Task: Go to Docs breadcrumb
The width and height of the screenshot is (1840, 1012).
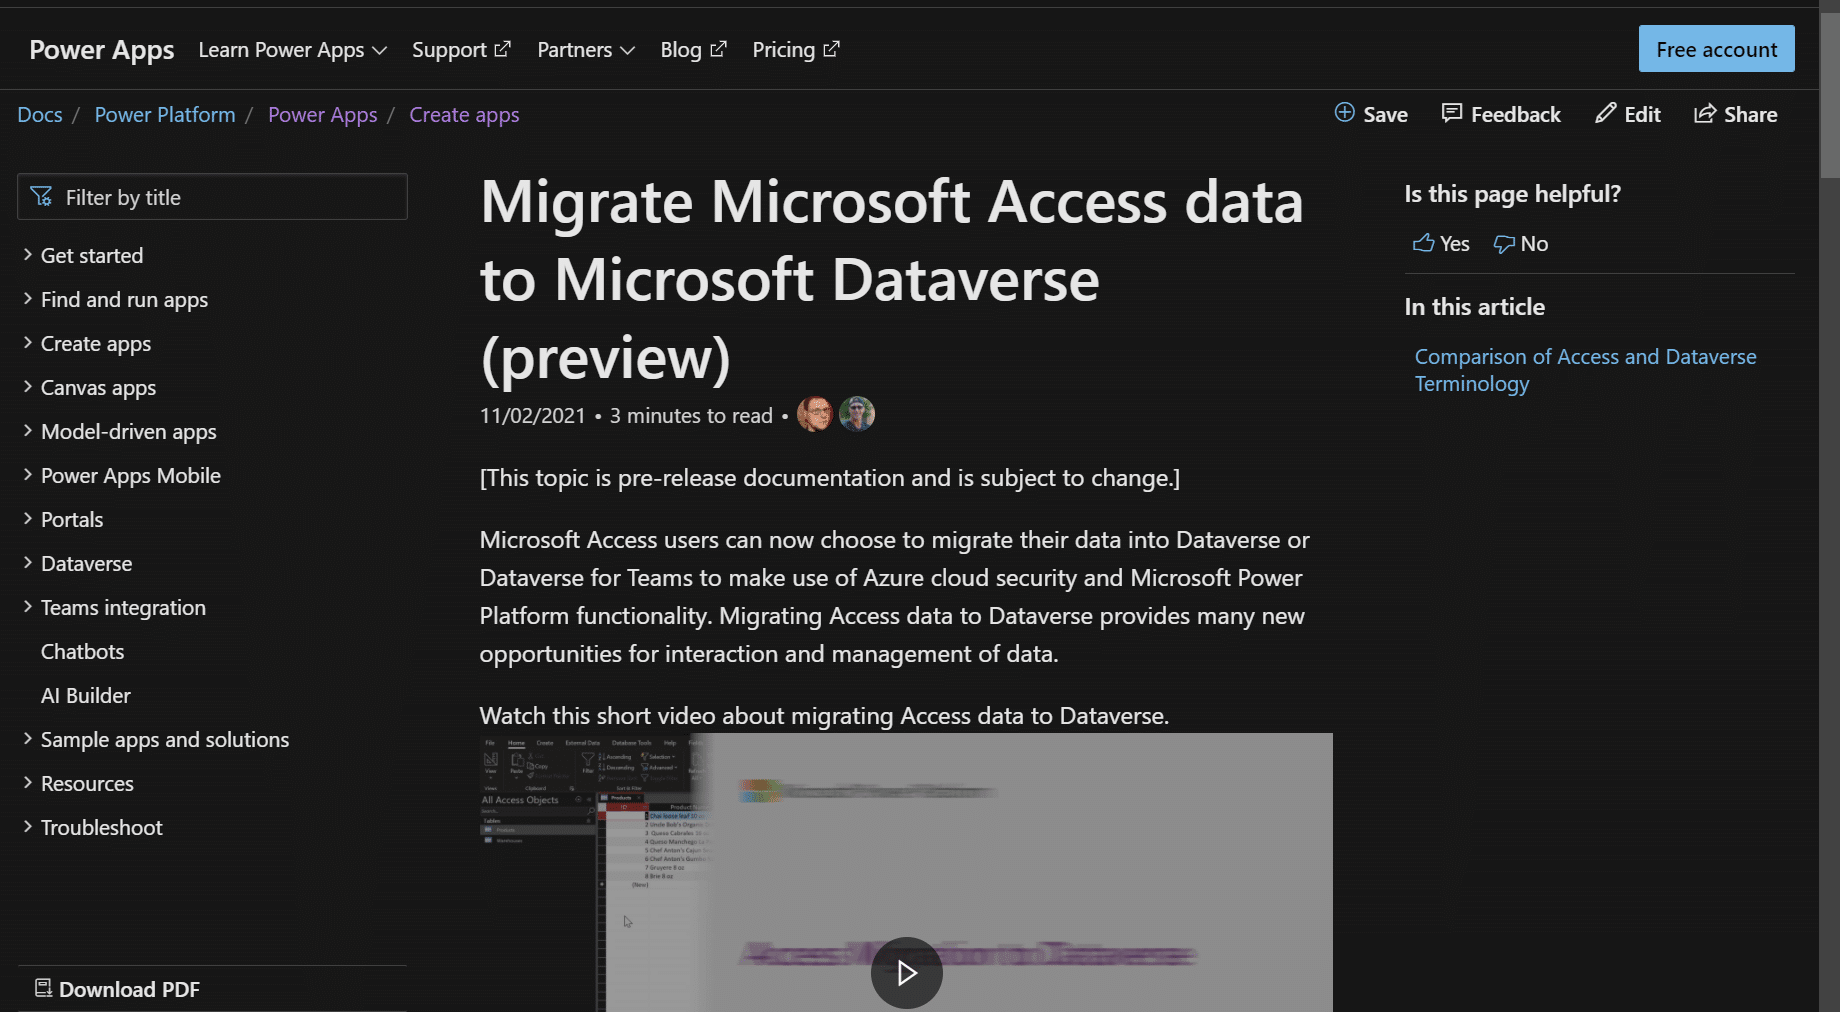Action: coord(40,114)
